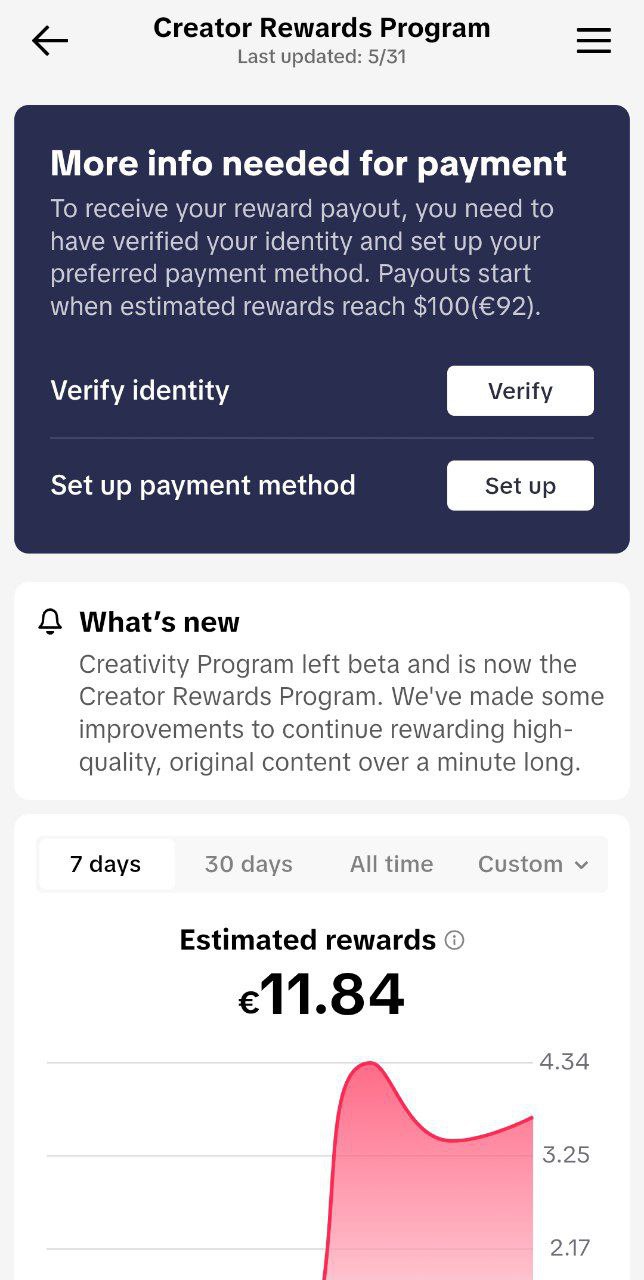644x1280 pixels.
Task: Click the Last updated 5/31 text
Action: pyautogui.click(x=322, y=57)
